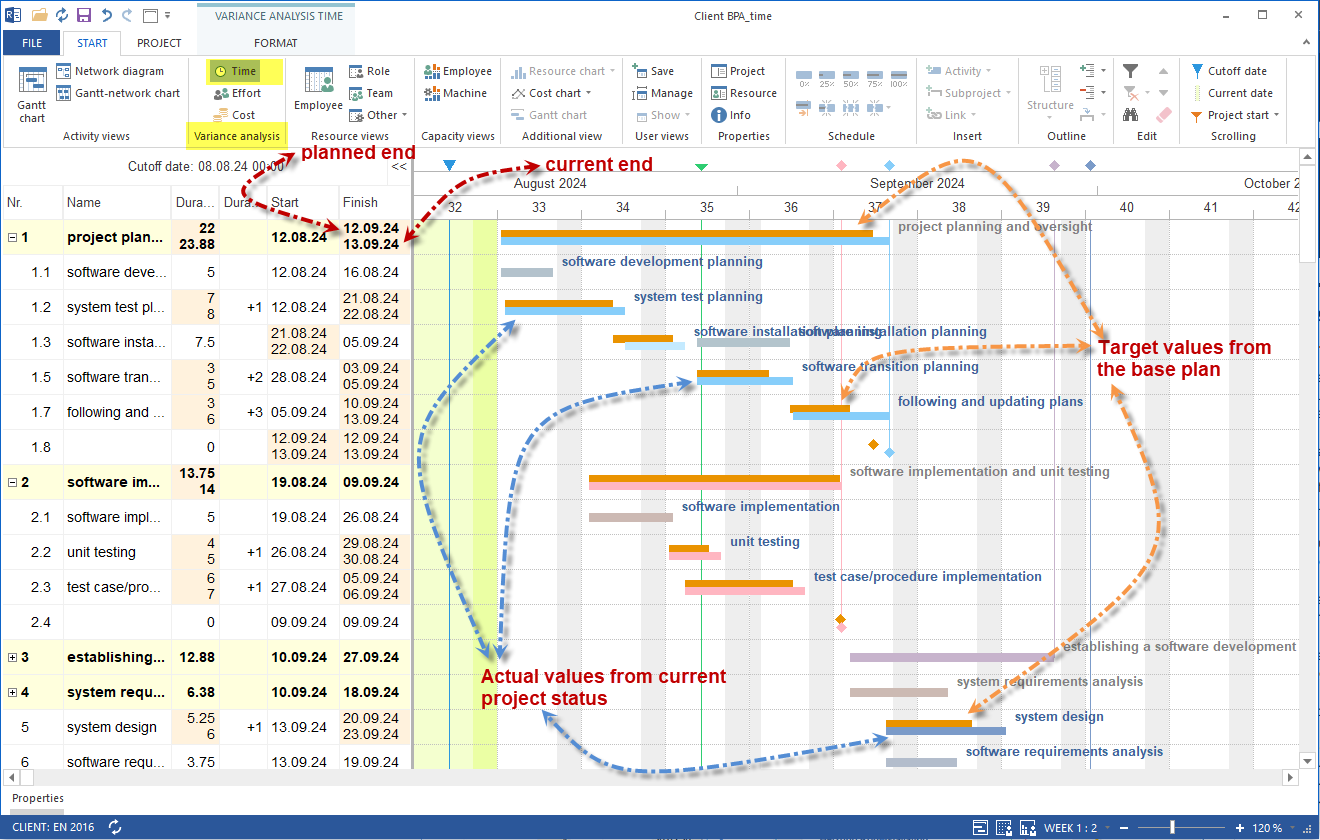
Task: Open Team resource view
Action: (x=371, y=93)
